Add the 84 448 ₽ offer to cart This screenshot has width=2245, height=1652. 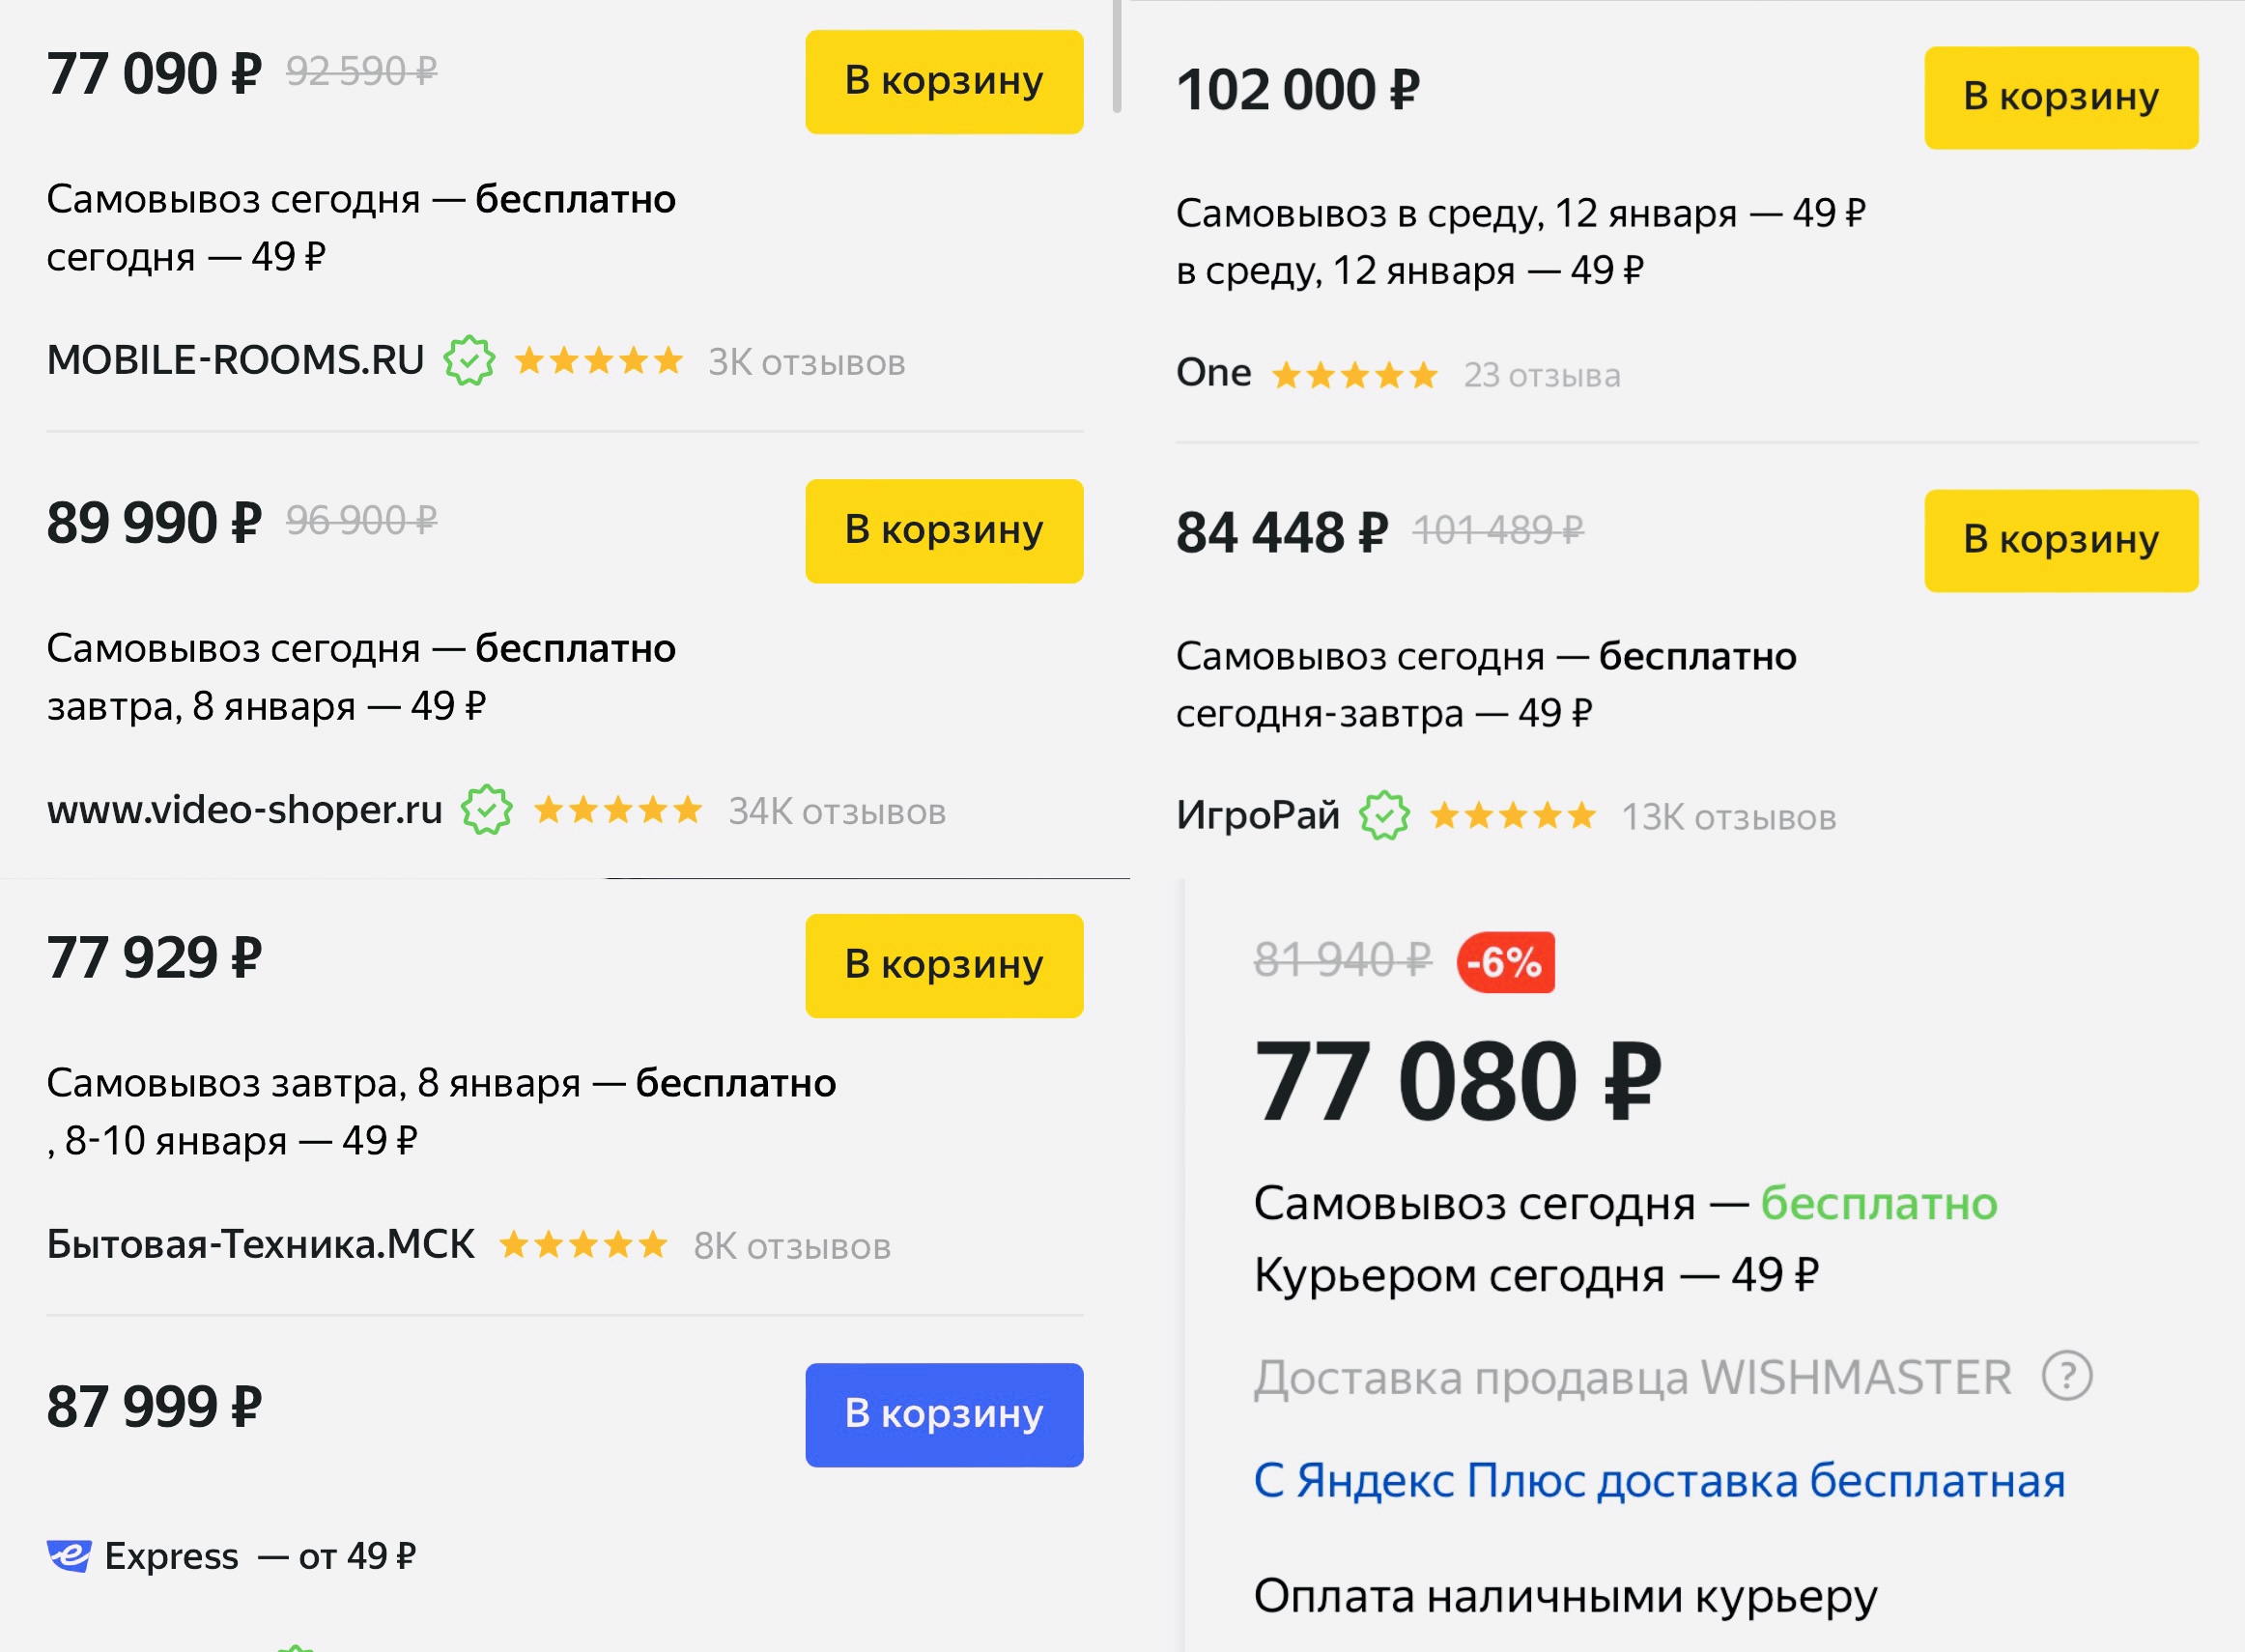2061,540
